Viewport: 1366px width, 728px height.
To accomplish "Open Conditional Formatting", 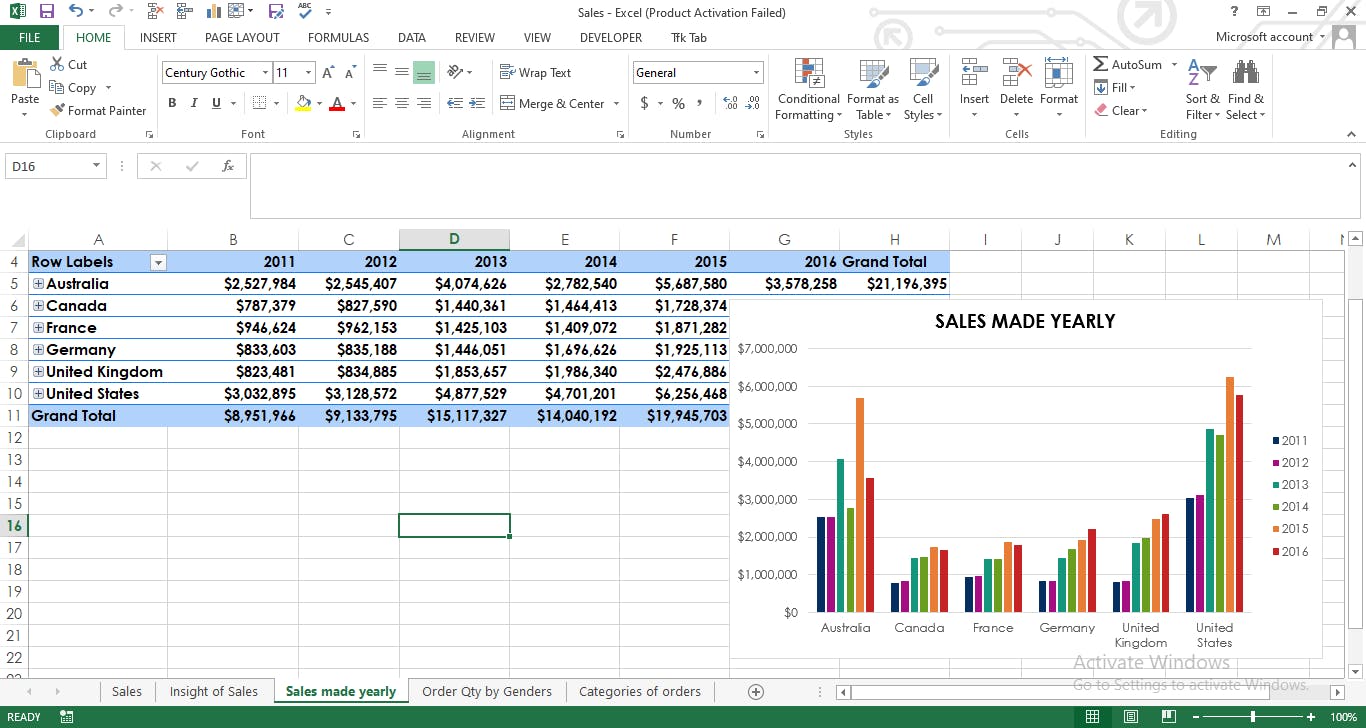I will [808, 90].
